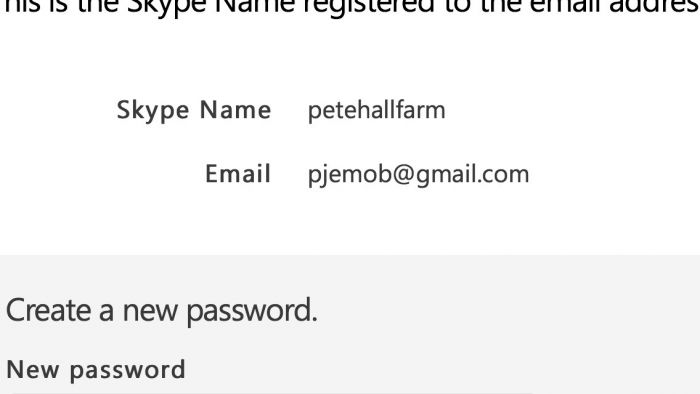700x394 pixels.
Task: Select the pjemob@gmail.com email address
Action: [418, 174]
